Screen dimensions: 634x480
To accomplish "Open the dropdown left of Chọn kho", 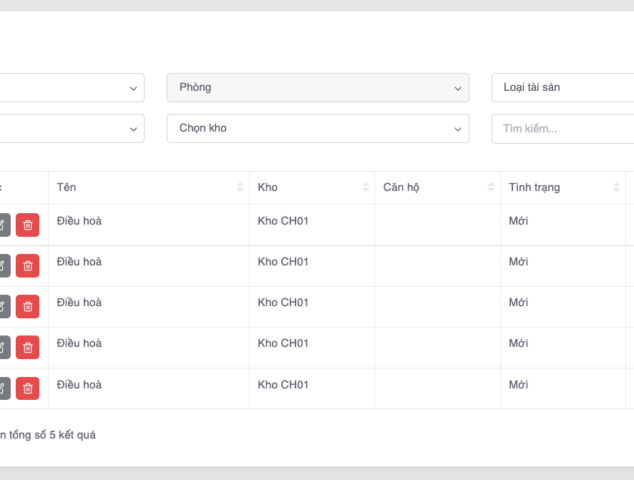I will pyautogui.click(x=70, y=128).
